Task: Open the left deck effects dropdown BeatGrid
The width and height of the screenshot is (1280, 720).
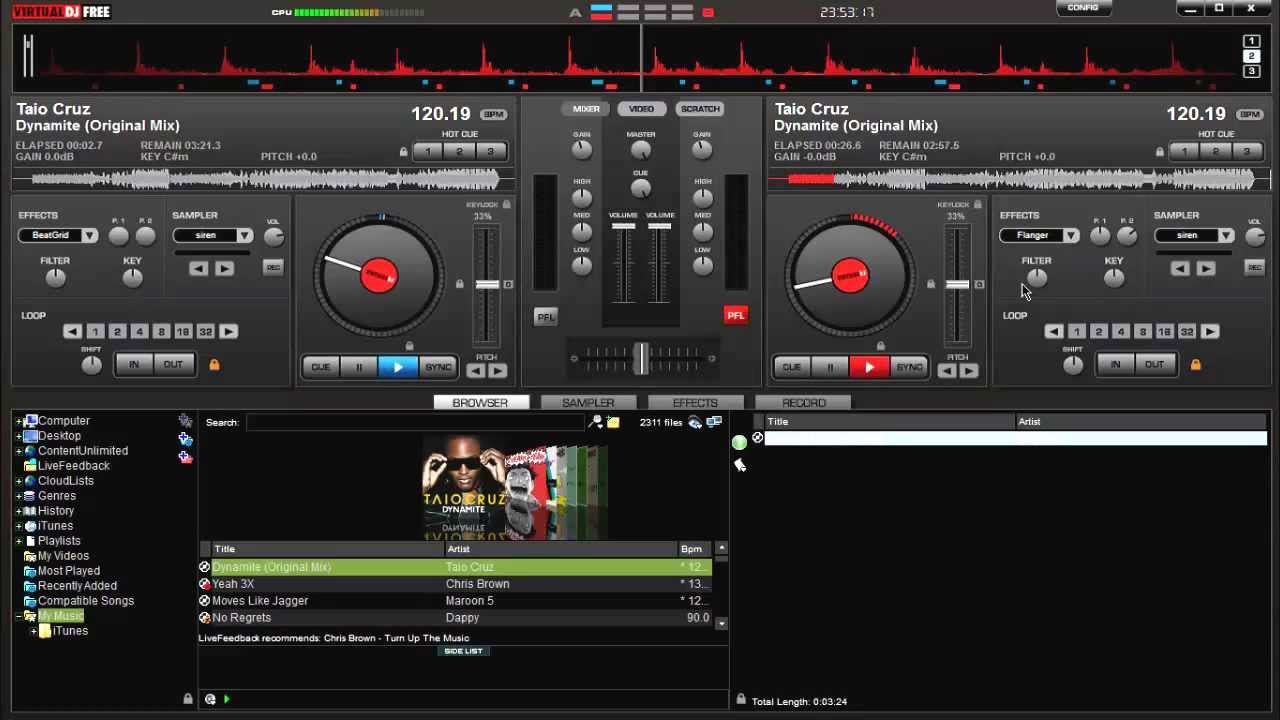Action: coord(58,236)
